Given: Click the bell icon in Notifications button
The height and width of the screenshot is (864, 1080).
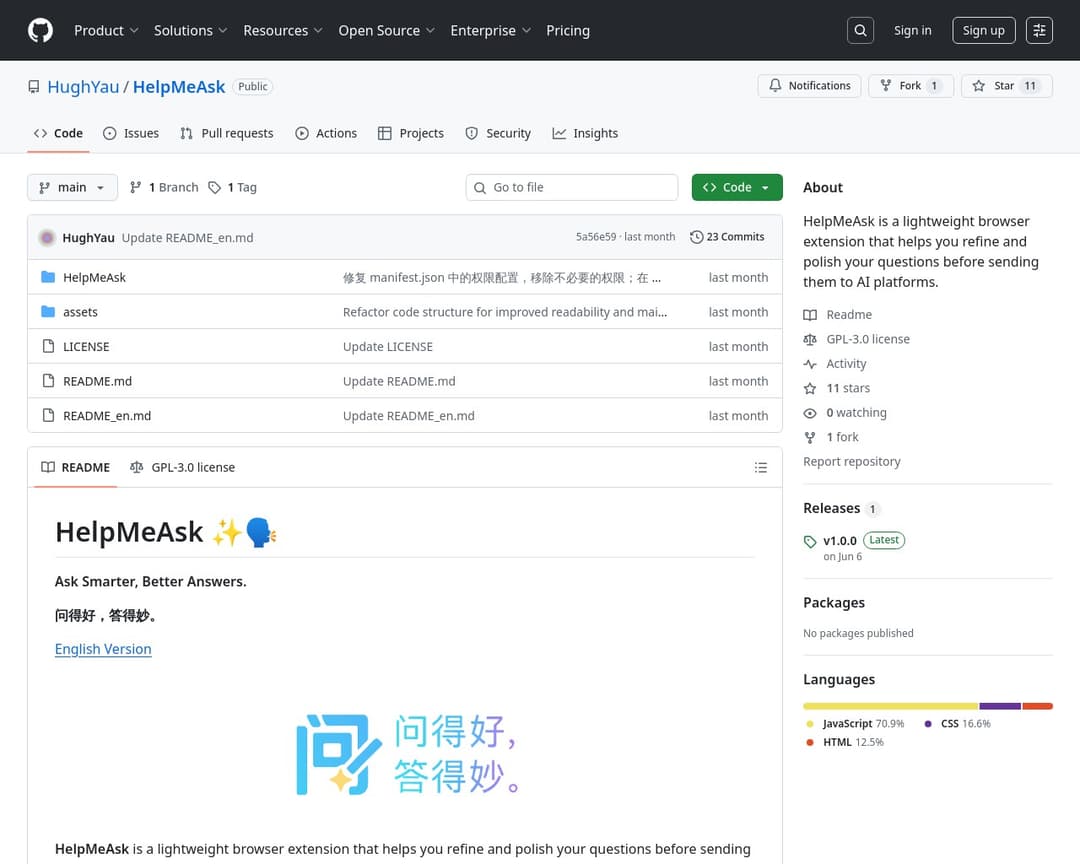Looking at the screenshot, I should 775,85.
